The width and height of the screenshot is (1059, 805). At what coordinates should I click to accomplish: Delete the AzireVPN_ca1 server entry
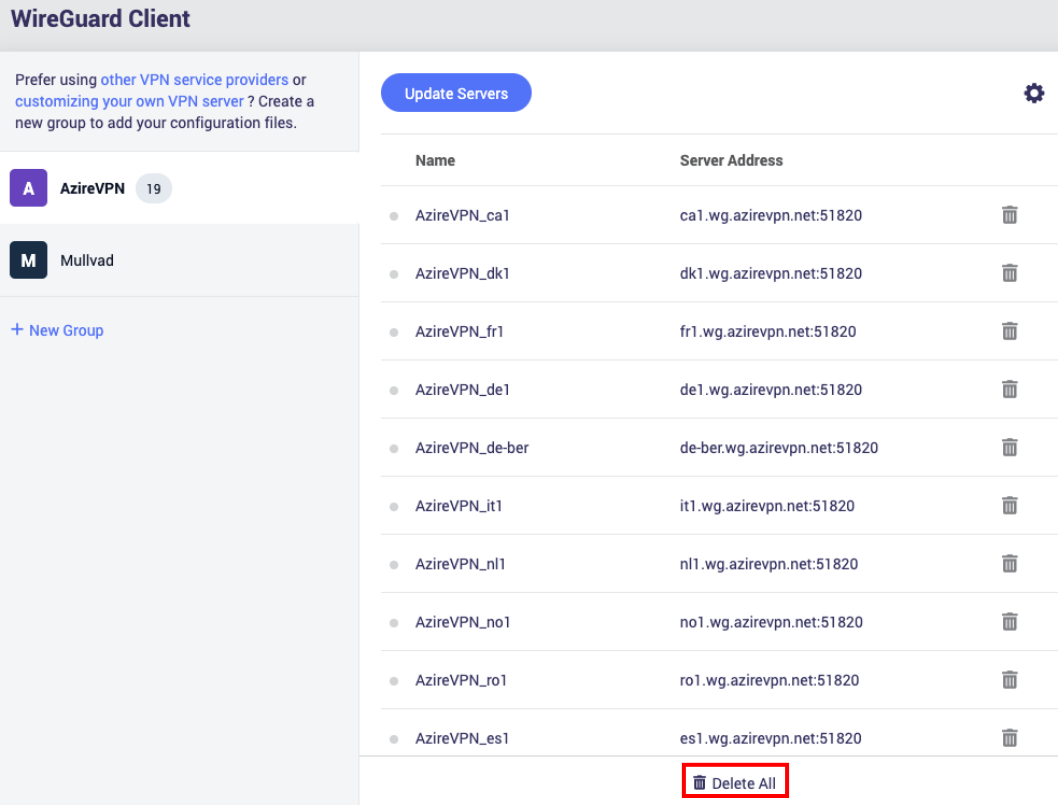(x=1010, y=215)
